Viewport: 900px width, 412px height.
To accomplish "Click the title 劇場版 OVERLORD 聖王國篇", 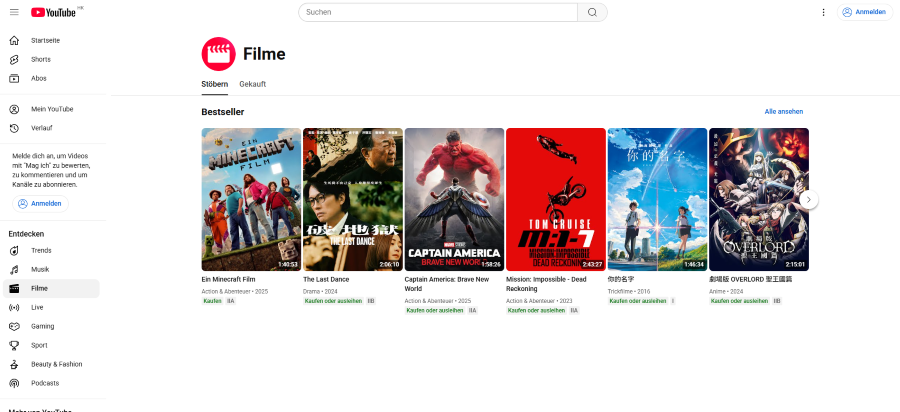I will click(750, 280).
